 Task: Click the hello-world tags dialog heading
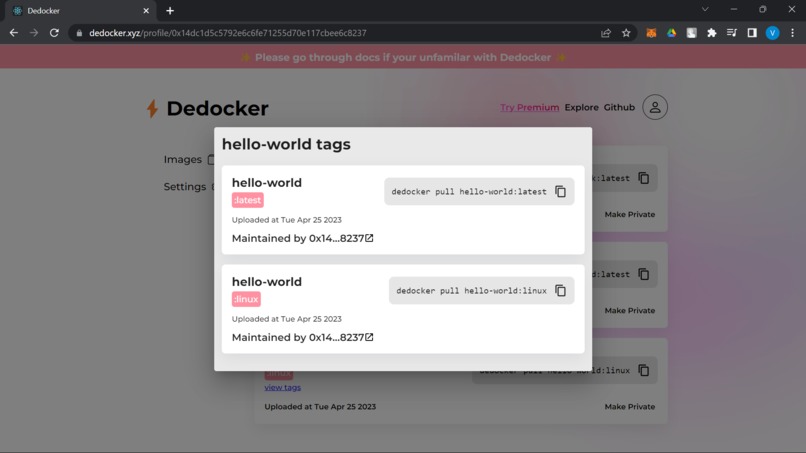[286, 144]
